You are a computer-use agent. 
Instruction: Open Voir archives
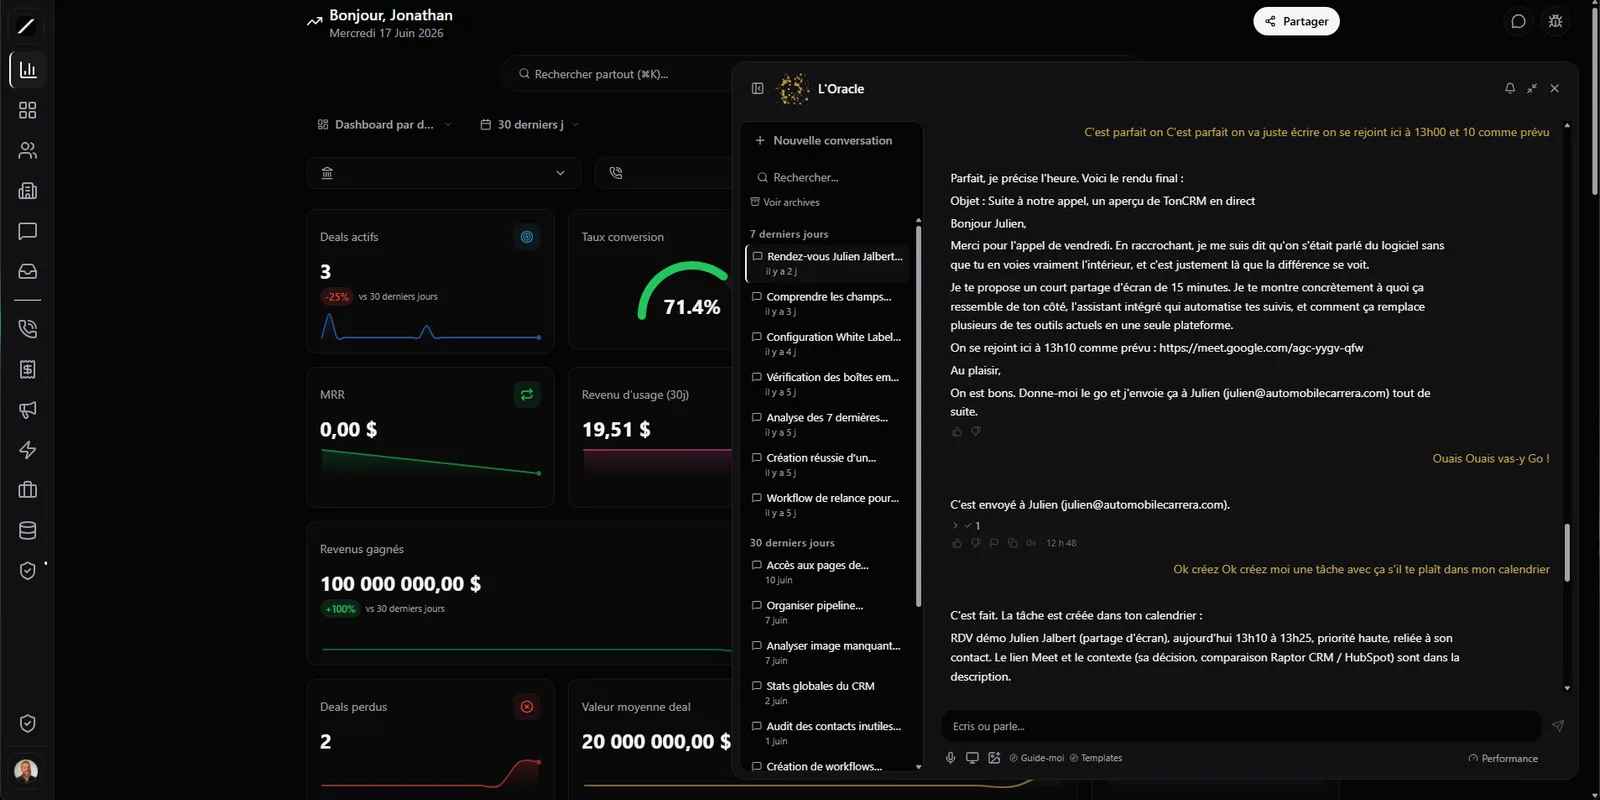(x=785, y=202)
